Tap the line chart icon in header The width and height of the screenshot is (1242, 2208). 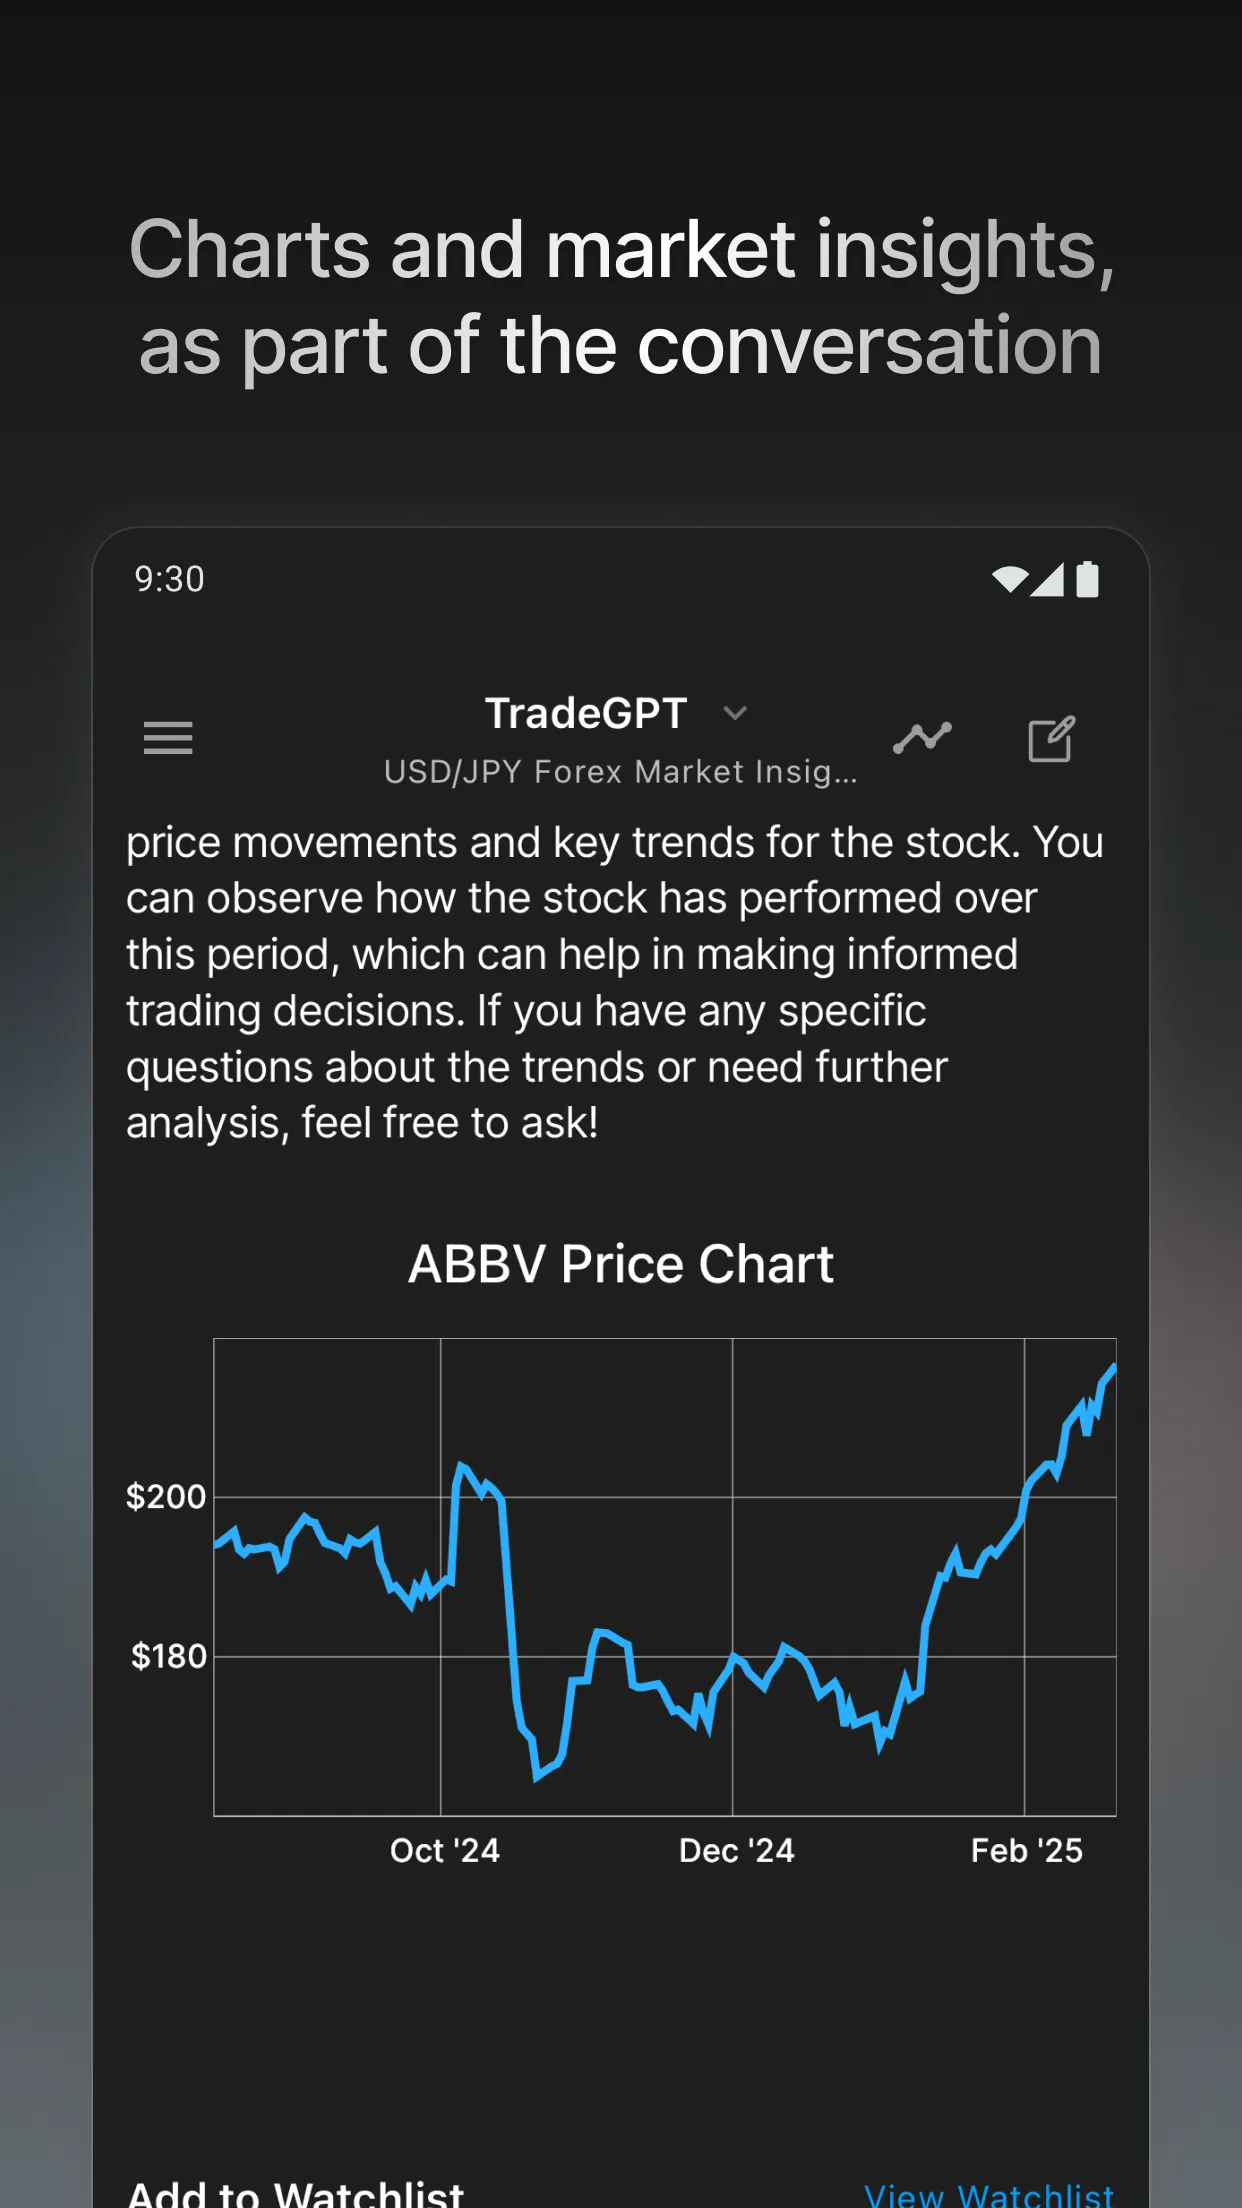pyautogui.click(x=922, y=738)
